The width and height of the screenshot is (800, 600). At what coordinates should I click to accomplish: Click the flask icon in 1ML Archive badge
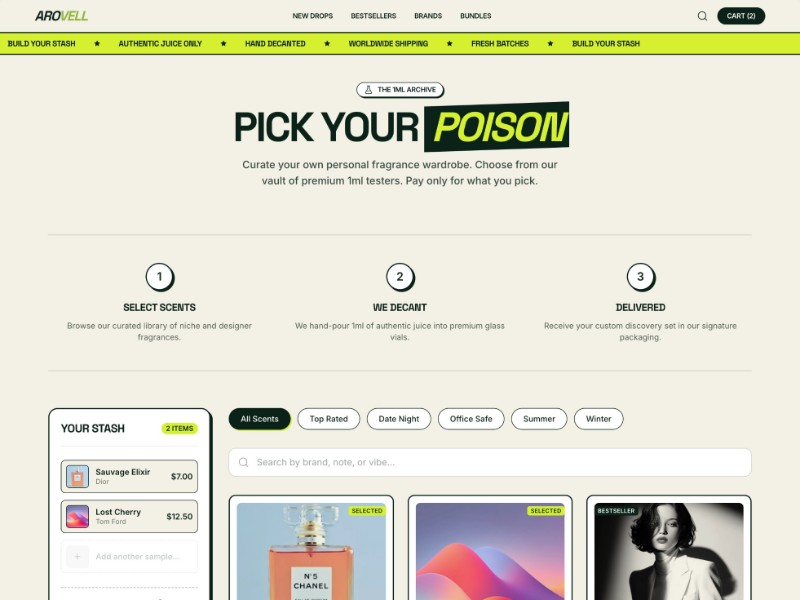[x=368, y=90]
